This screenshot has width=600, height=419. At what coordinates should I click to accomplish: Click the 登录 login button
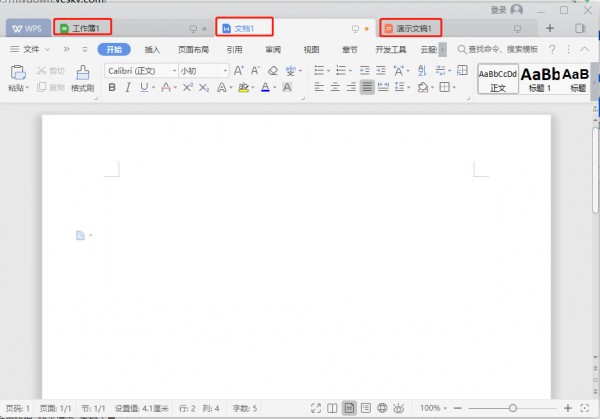point(498,9)
